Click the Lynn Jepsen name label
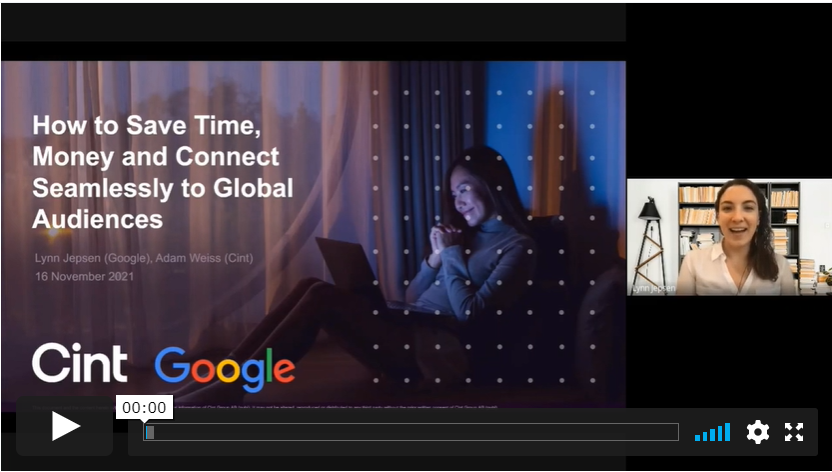The width and height of the screenshot is (832, 472). tap(653, 288)
